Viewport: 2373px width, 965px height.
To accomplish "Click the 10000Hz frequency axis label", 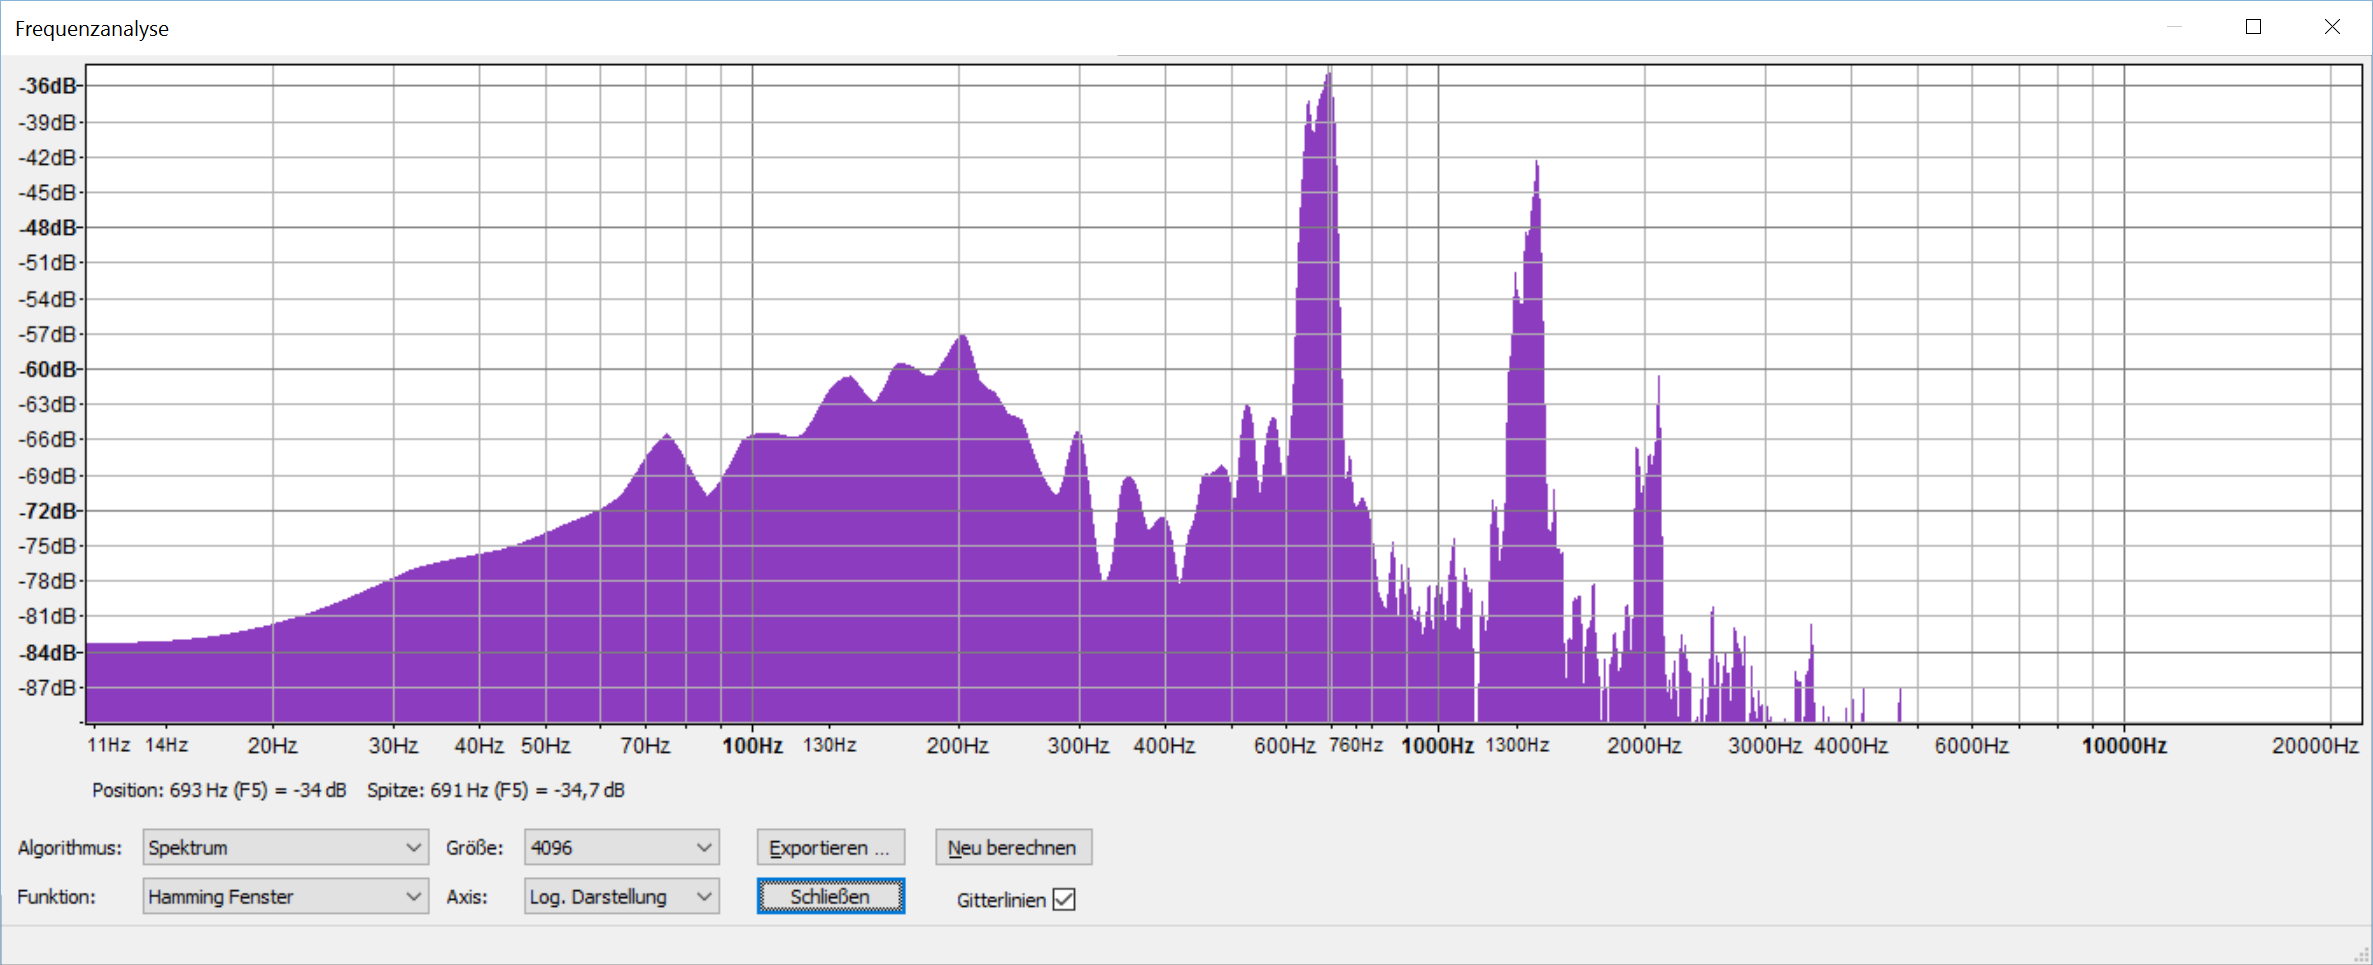I will [x=2124, y=745].
